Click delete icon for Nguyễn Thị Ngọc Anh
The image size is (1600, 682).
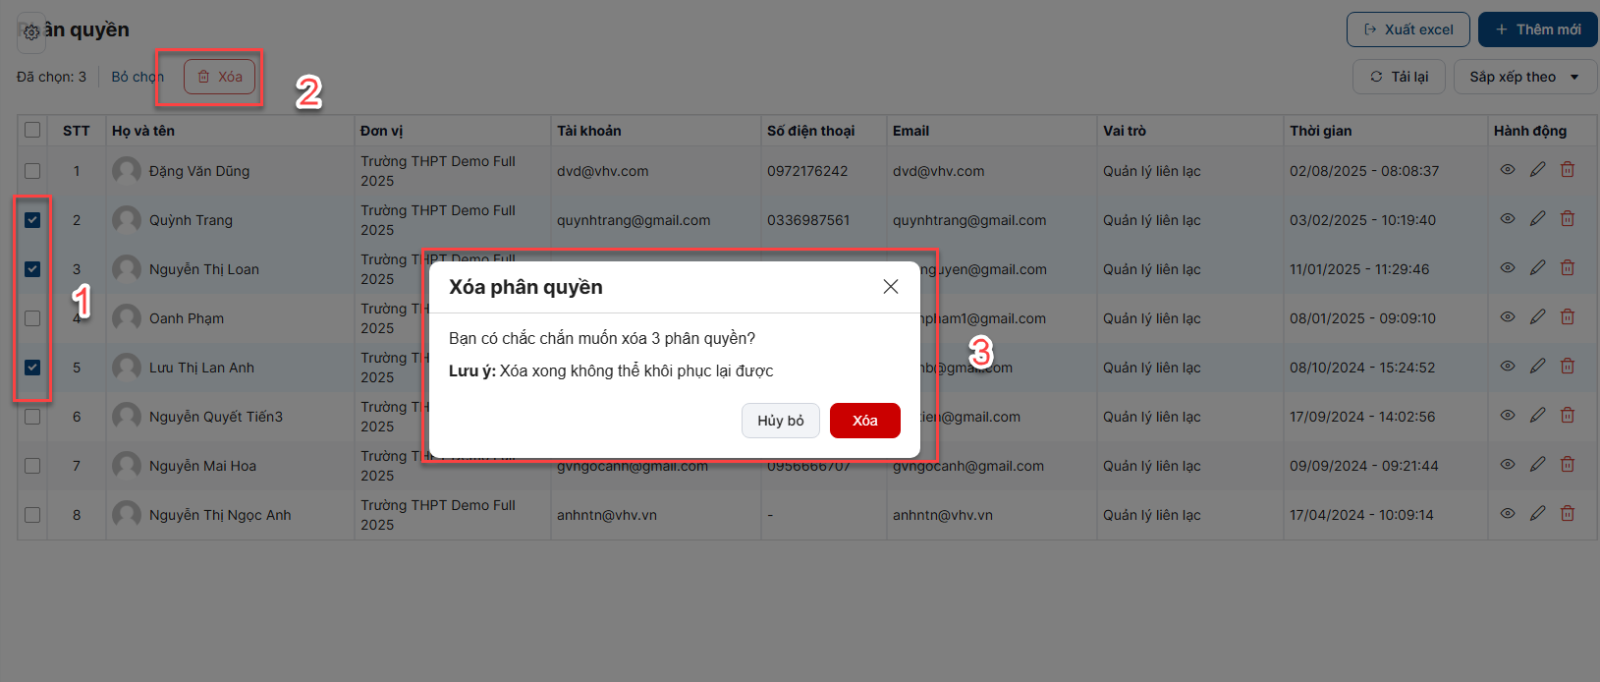pyautogui.click(x=1567, y=514)
